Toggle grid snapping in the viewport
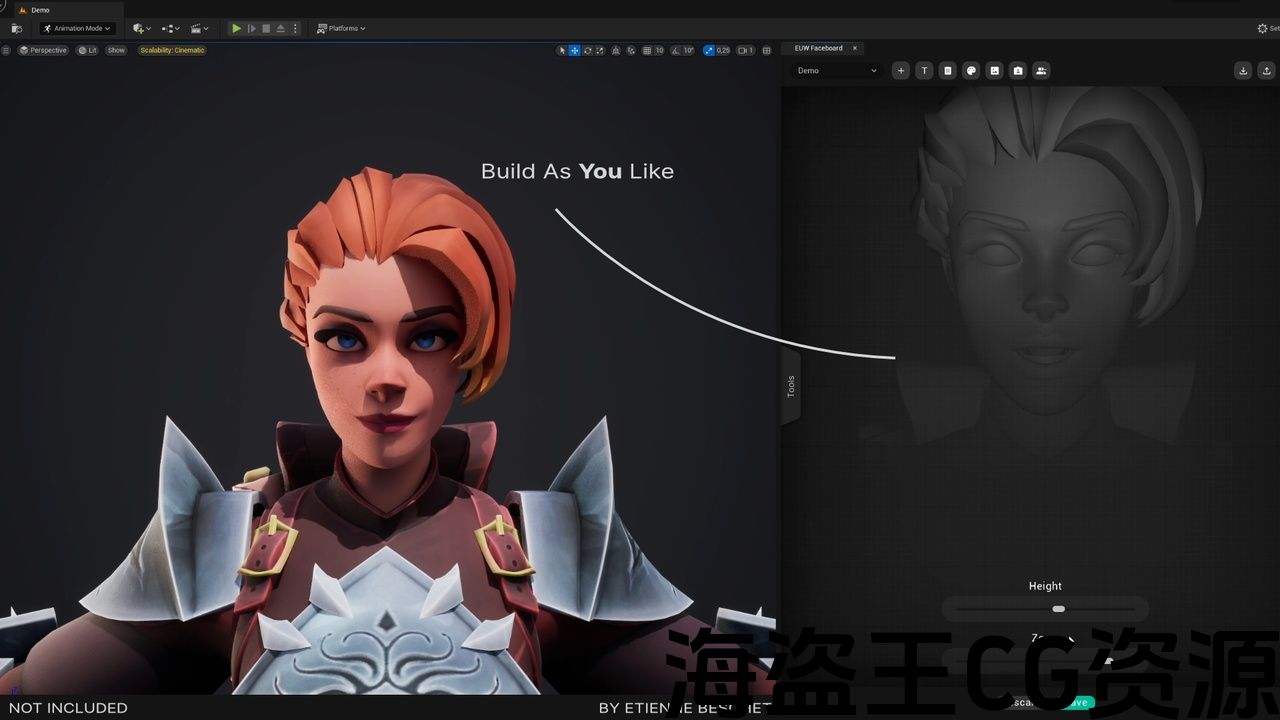 pyautogui.click(x=647, y=50)
